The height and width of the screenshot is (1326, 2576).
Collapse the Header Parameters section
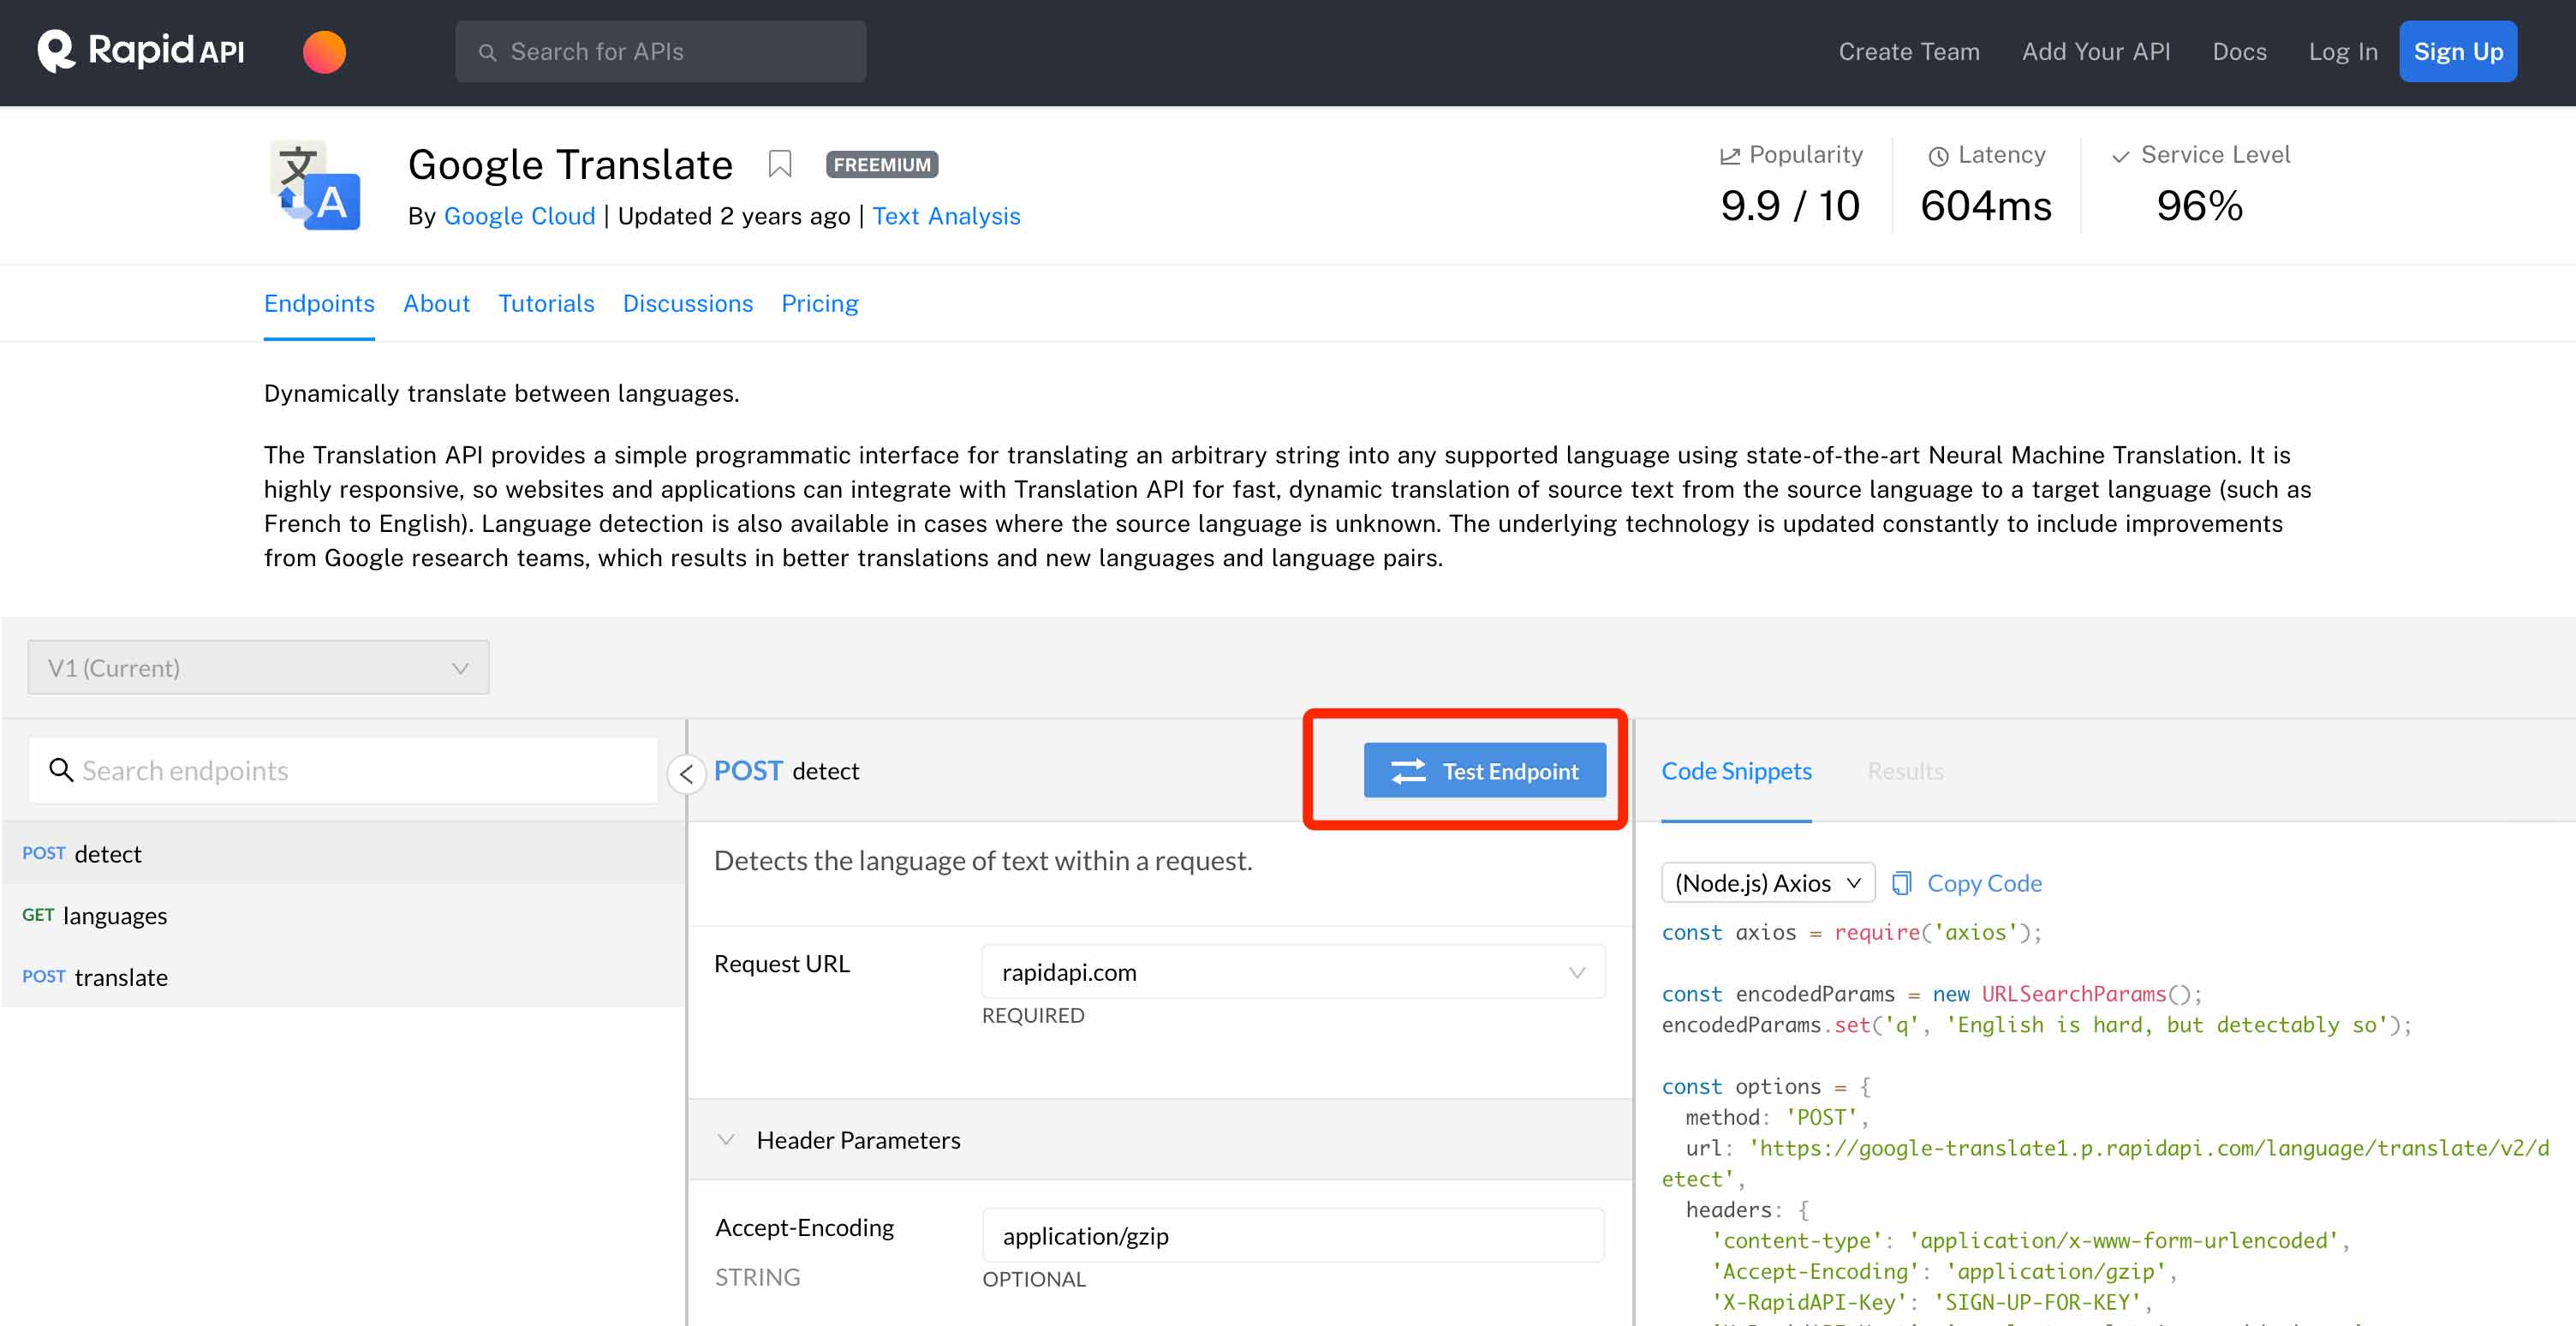(727, 1140)
